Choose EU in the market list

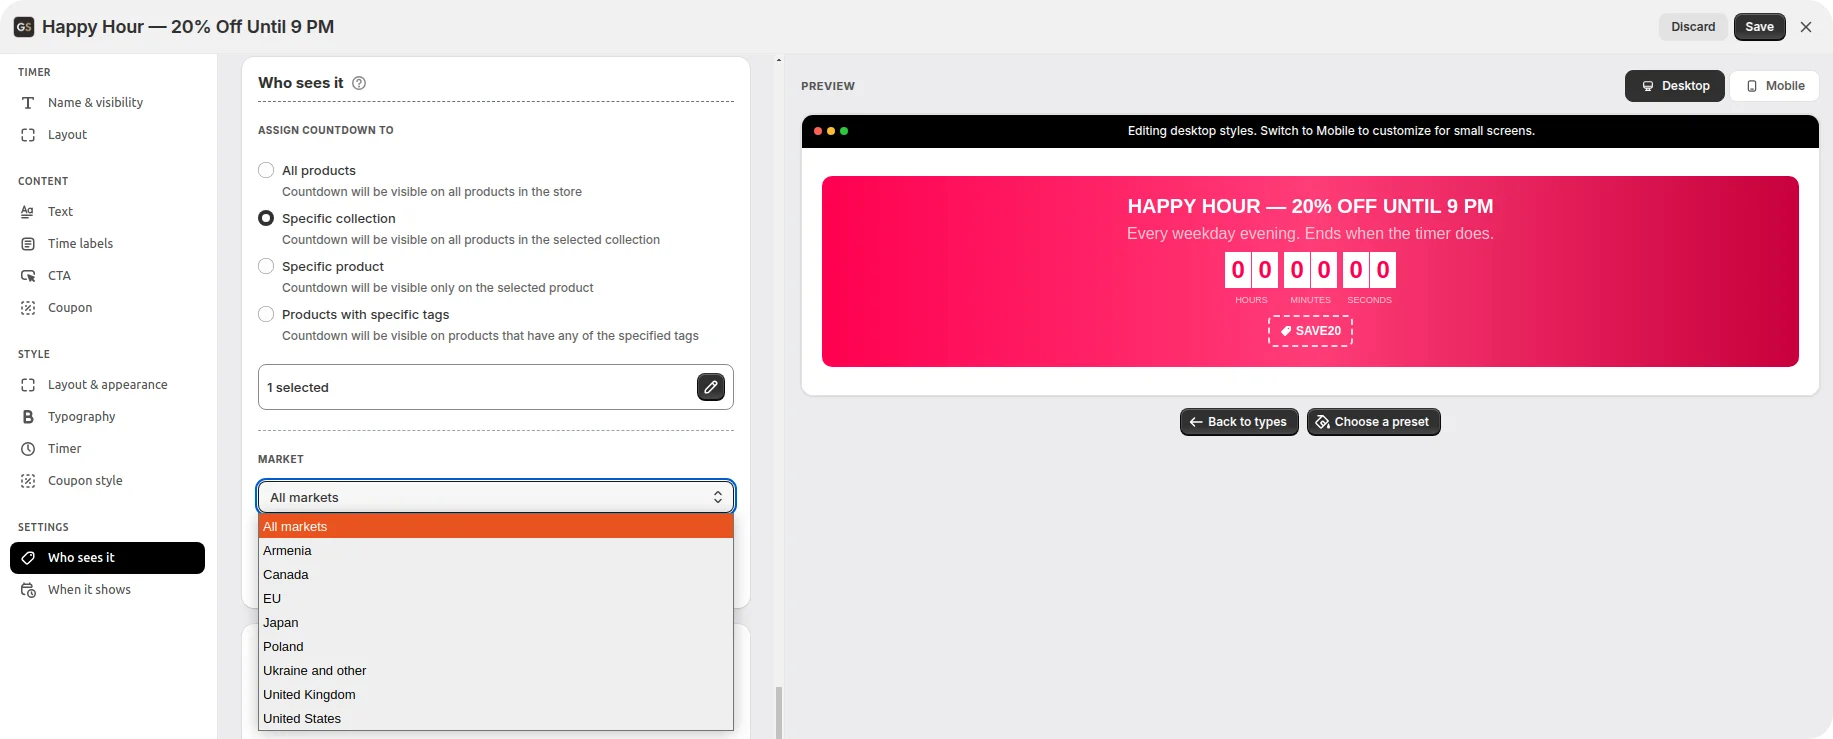tap(496, 598)
